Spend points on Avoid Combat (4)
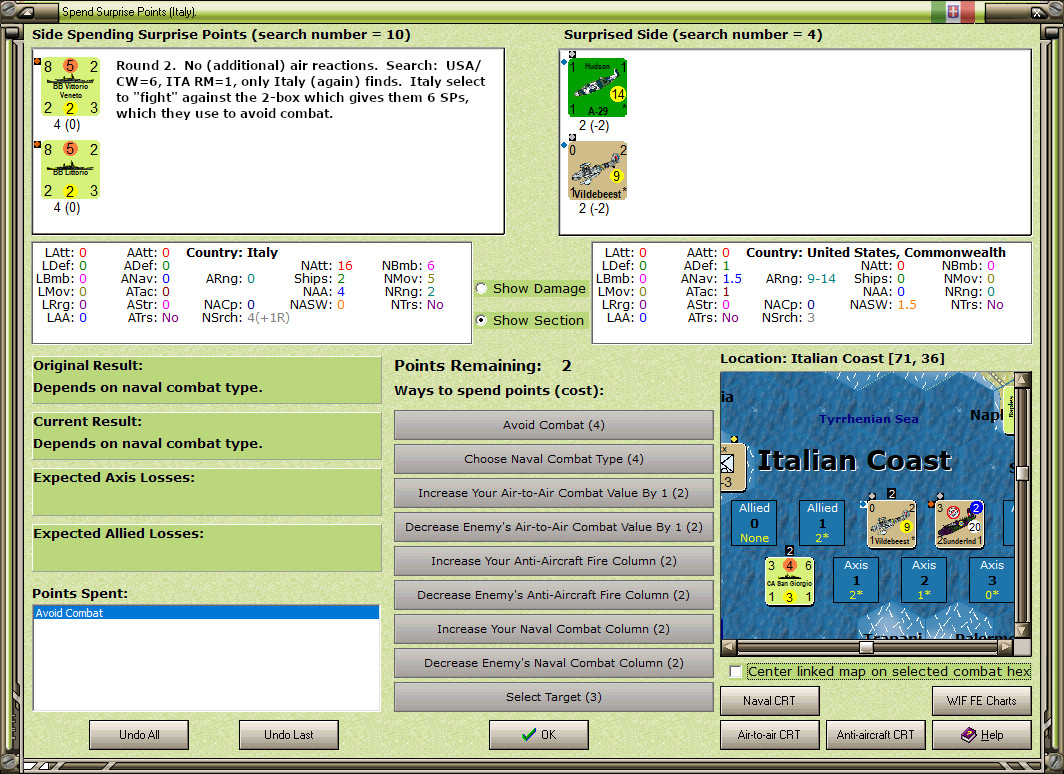 (x=554, y=425)
